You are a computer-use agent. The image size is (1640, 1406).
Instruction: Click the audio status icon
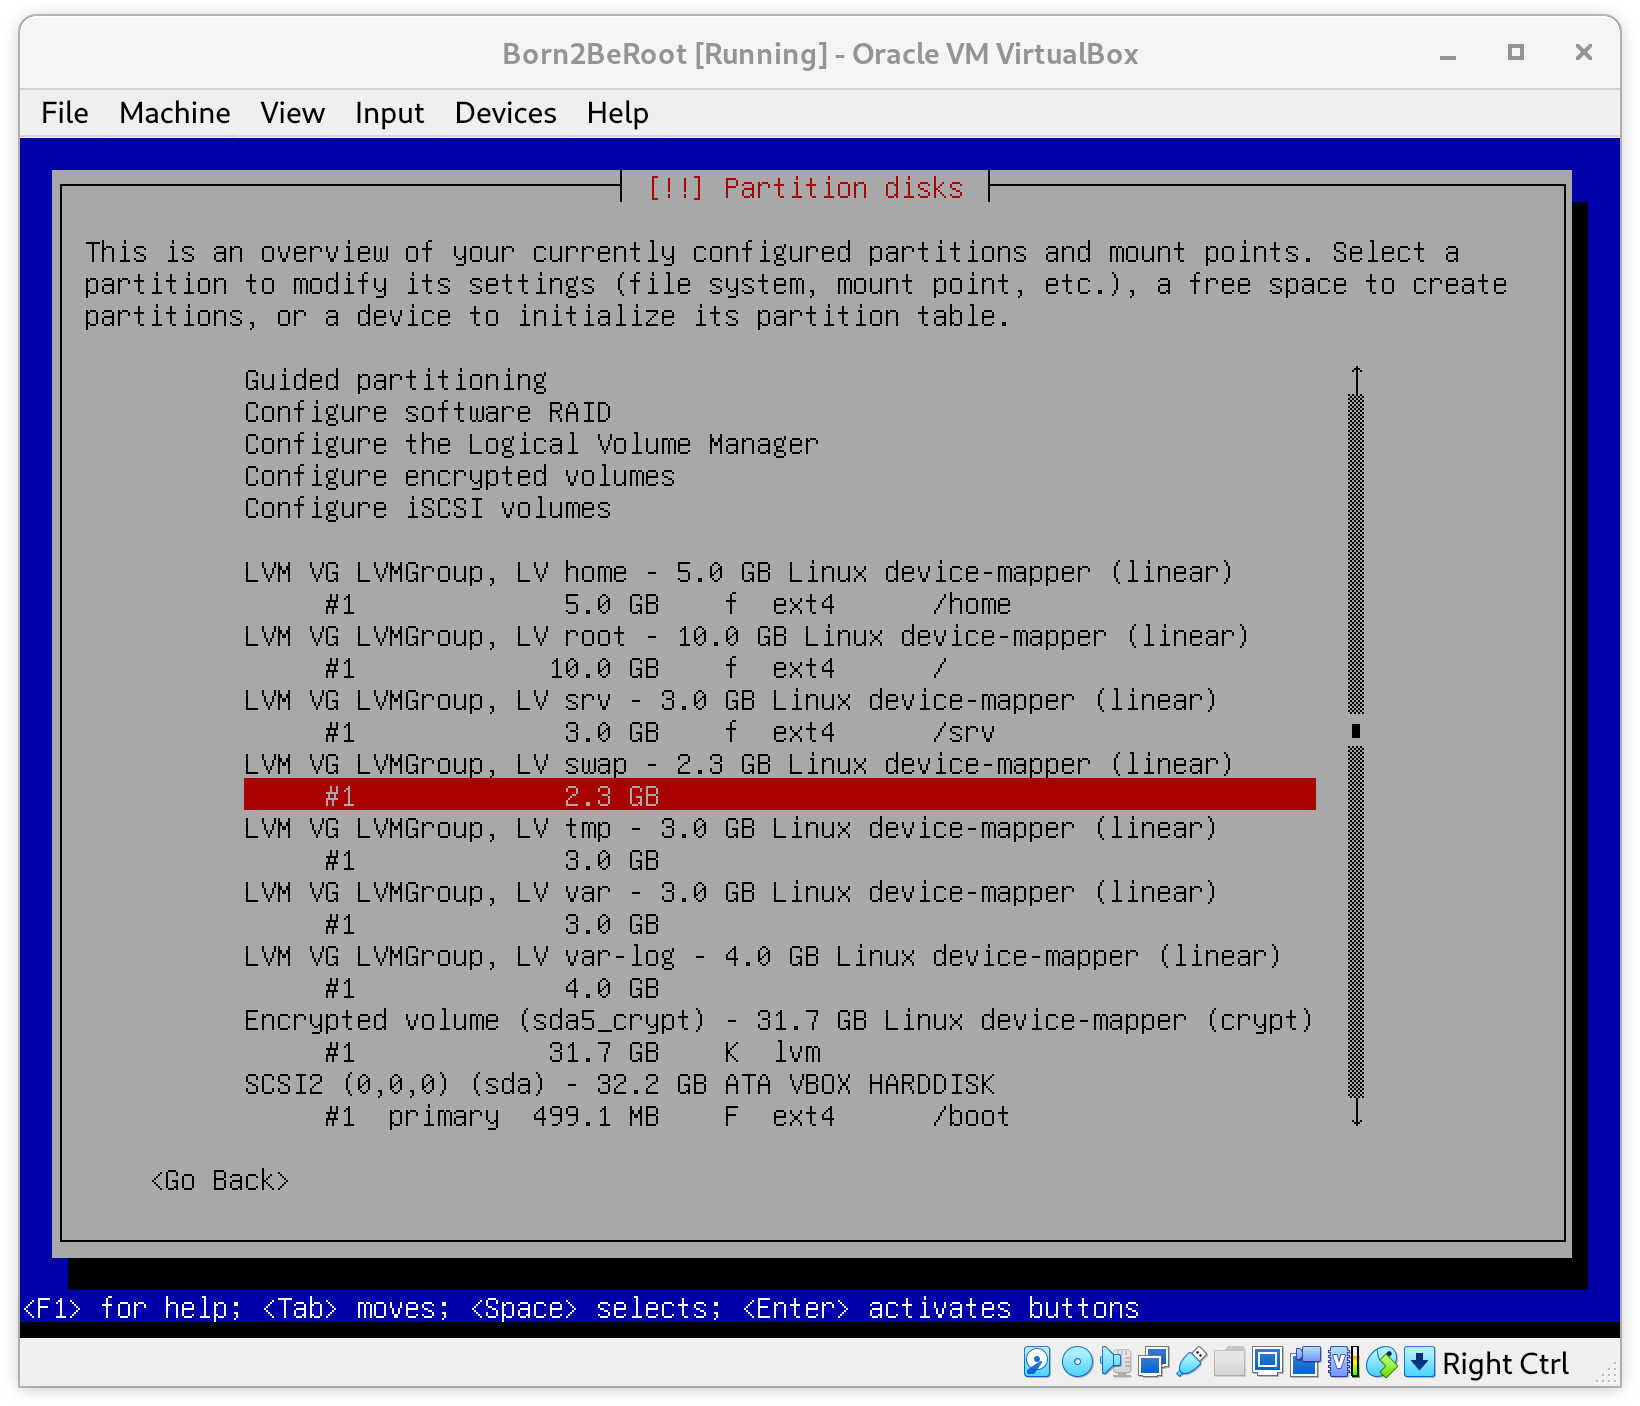click(x=1114, y=1363)
